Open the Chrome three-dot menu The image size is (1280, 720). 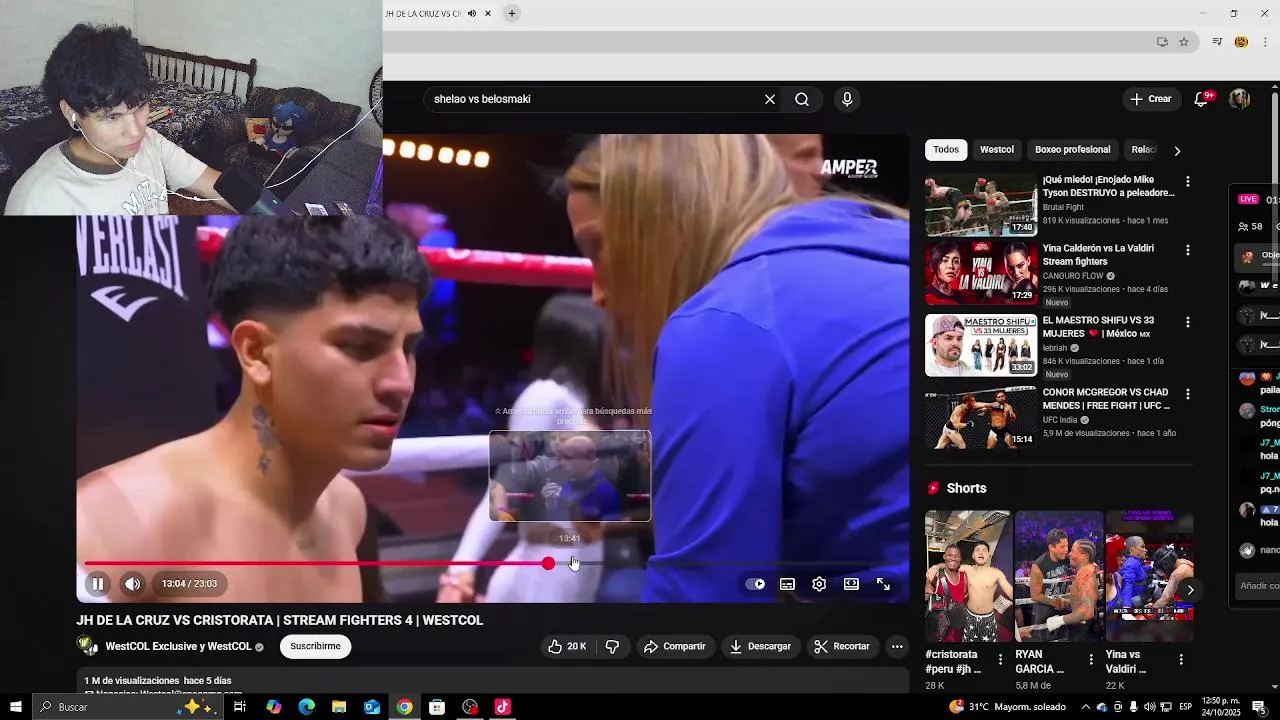coord(1266,42)
